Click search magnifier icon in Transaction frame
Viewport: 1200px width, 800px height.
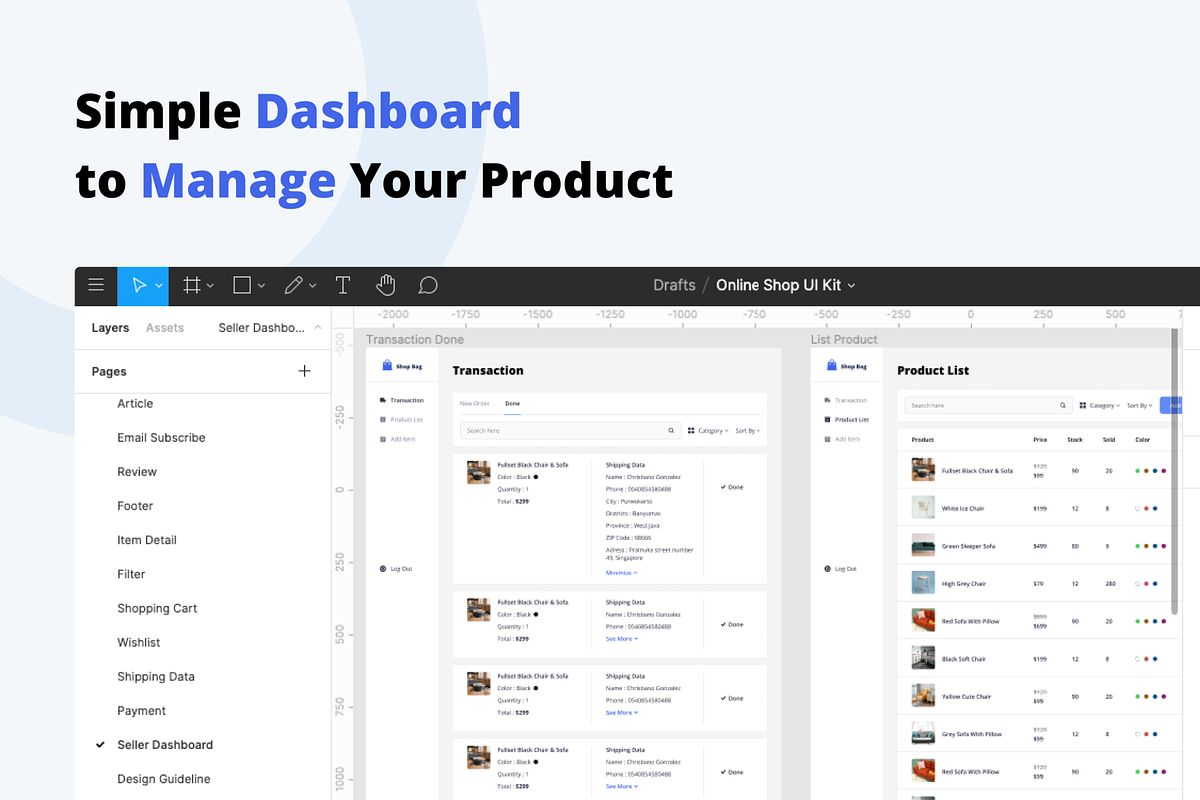[x=672, y=430]
